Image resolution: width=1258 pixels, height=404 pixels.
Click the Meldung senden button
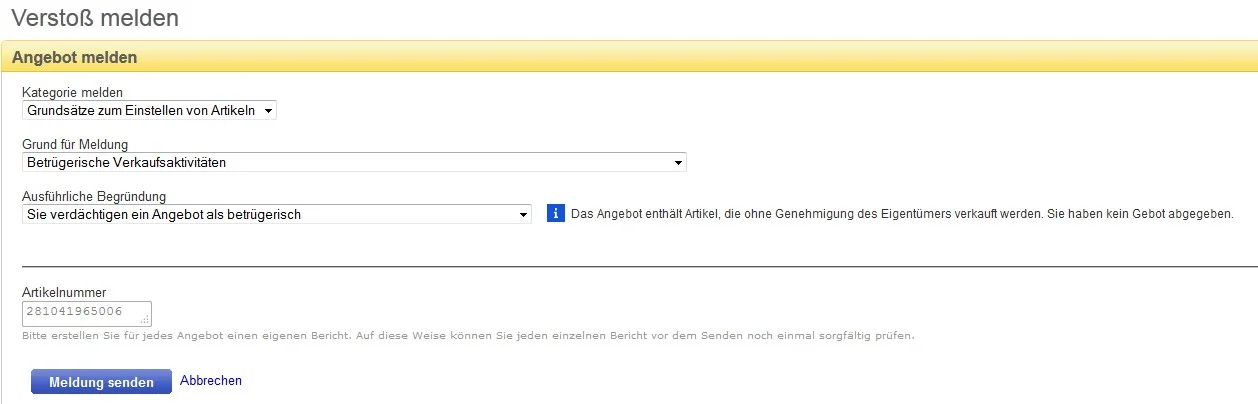[x=101, y=382]
